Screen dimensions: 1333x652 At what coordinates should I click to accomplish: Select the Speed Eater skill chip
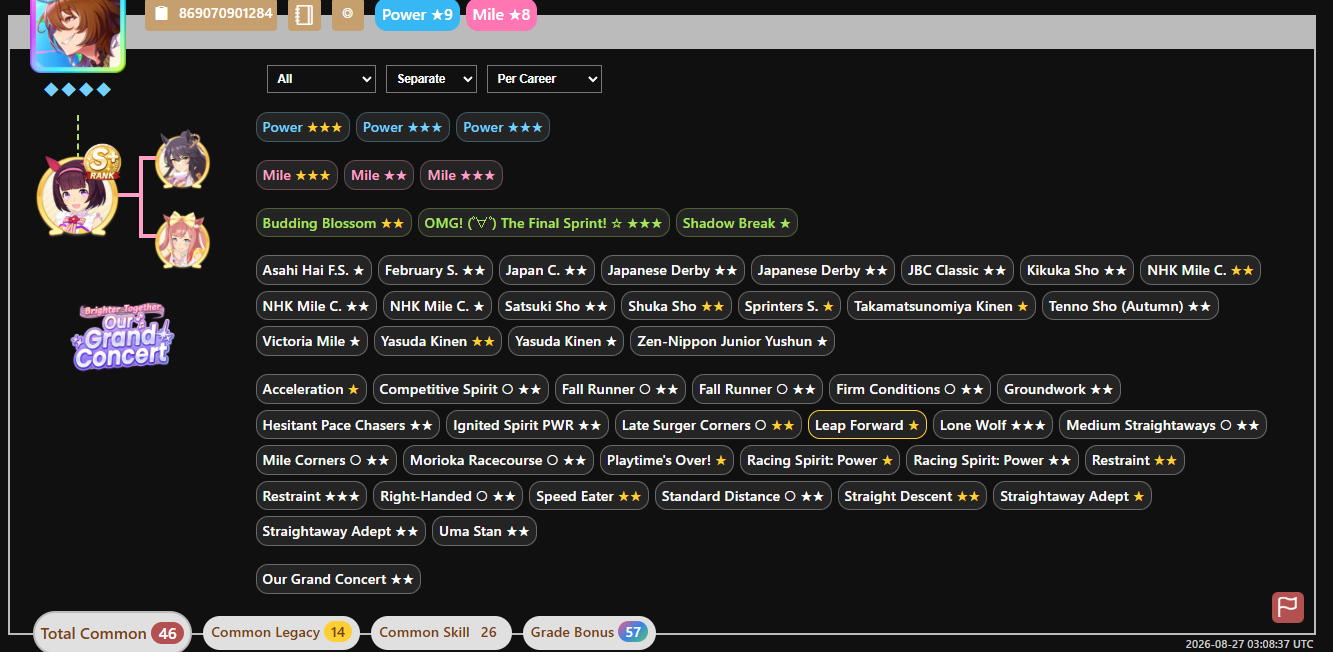click(589, 496)
